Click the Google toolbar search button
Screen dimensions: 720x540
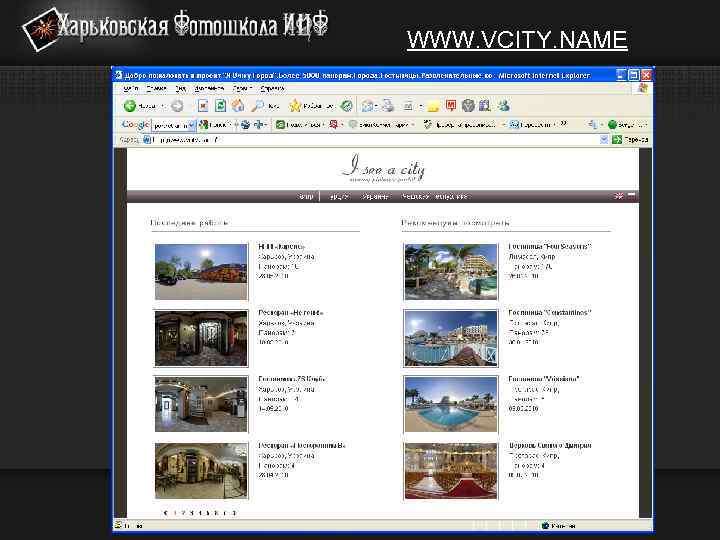point(215,124)
